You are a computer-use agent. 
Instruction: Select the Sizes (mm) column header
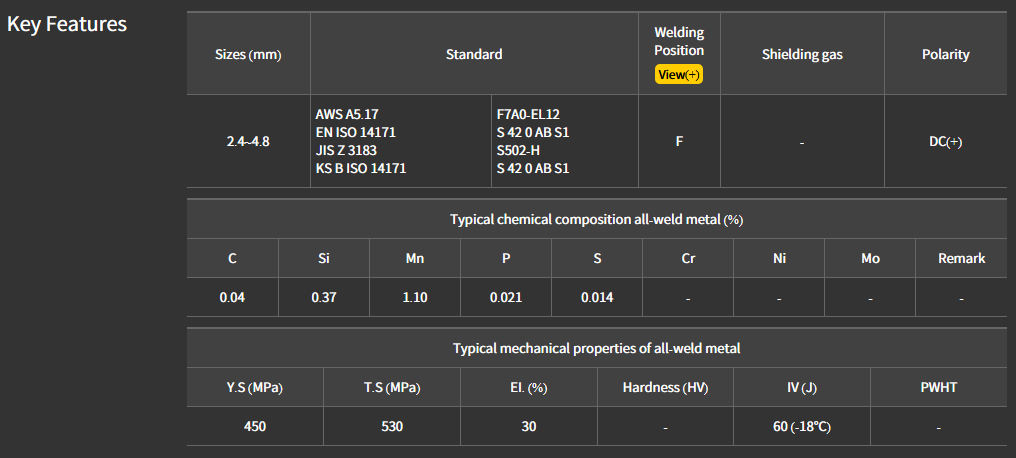(248, 54)
